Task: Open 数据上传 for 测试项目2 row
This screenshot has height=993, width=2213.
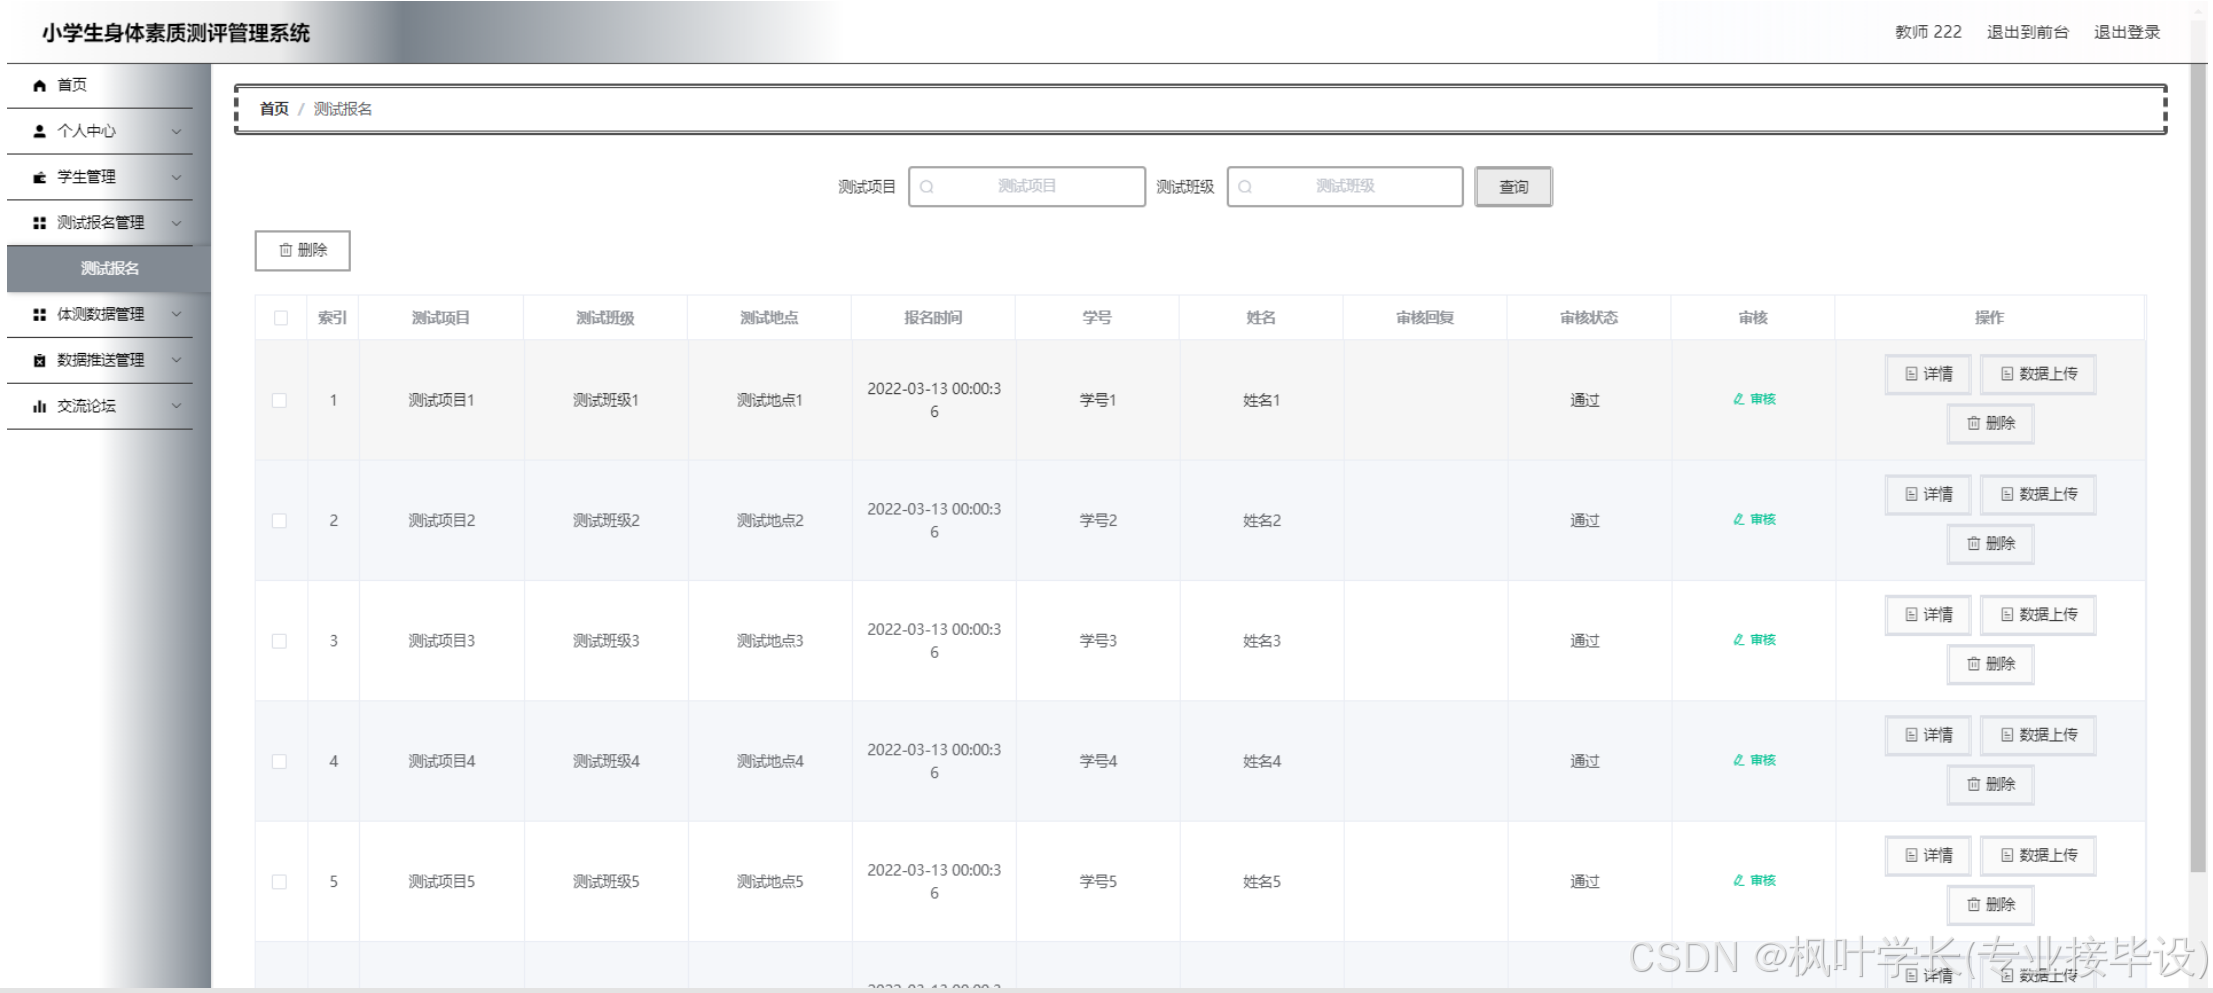Action: (x=2038, y=494)
